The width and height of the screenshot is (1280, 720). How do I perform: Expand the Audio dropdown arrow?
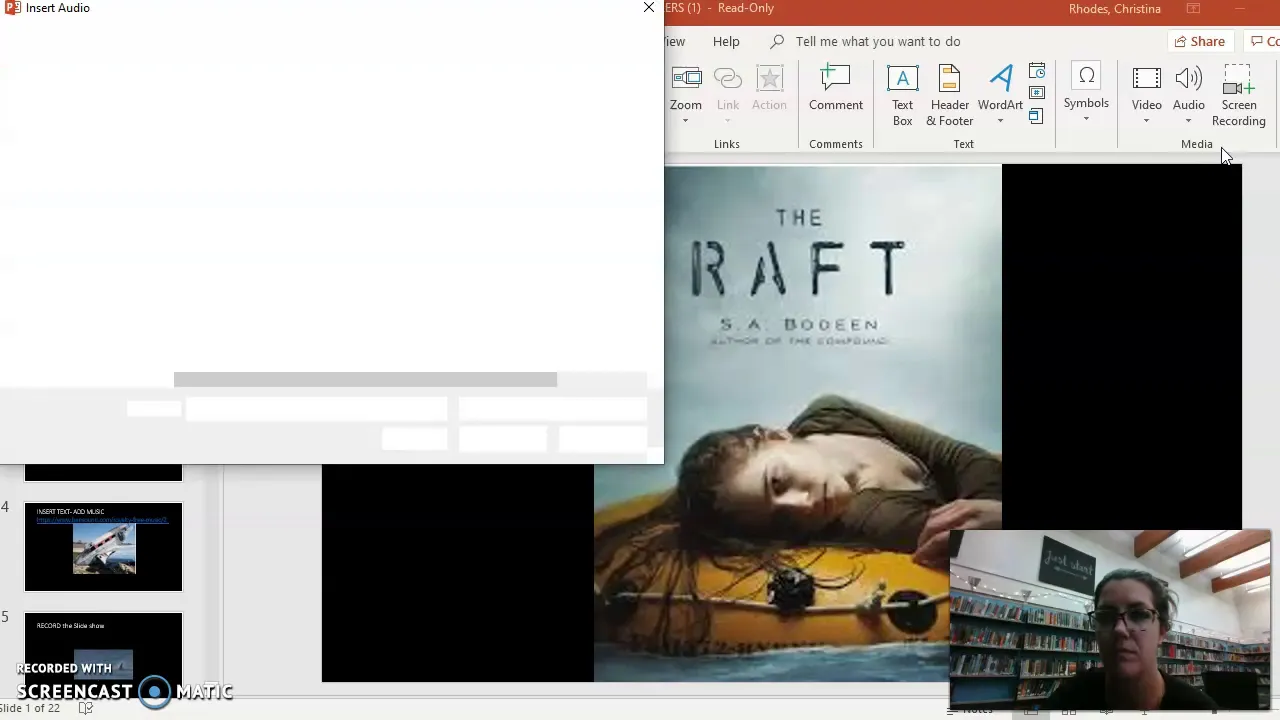tap(1189, 122)
